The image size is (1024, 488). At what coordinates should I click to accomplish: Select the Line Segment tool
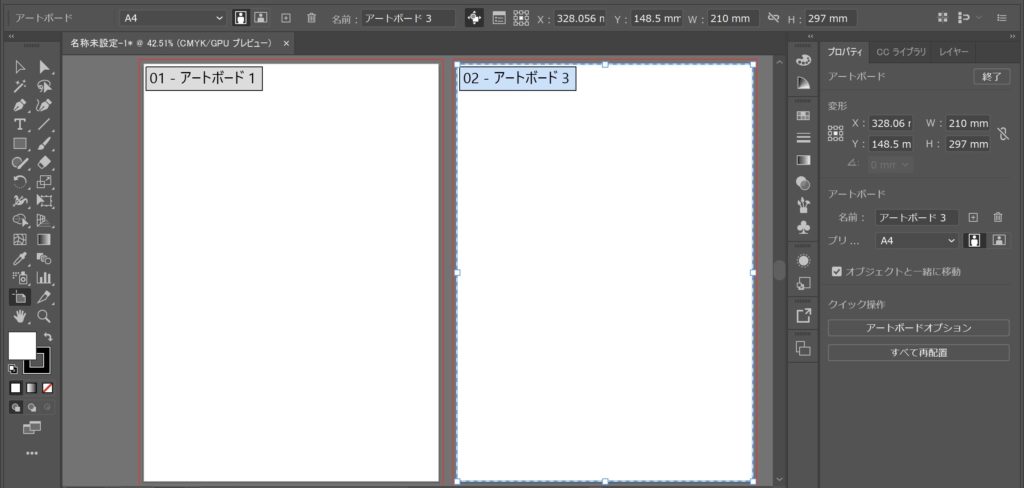[44, 124]
